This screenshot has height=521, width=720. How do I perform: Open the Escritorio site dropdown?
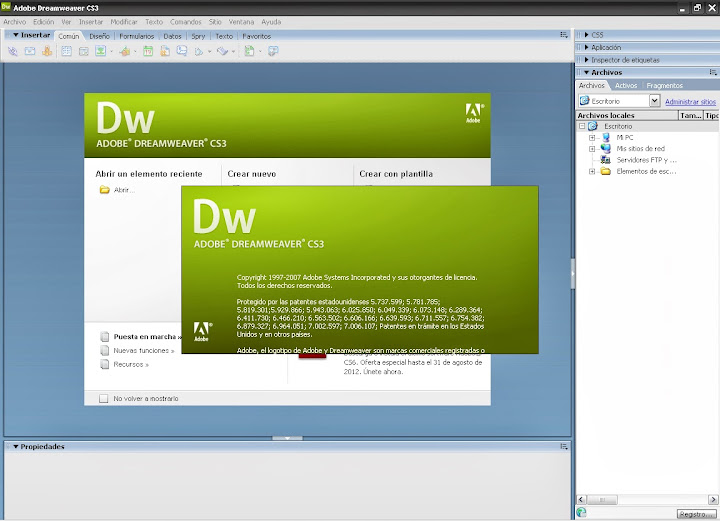pos(654,101)
